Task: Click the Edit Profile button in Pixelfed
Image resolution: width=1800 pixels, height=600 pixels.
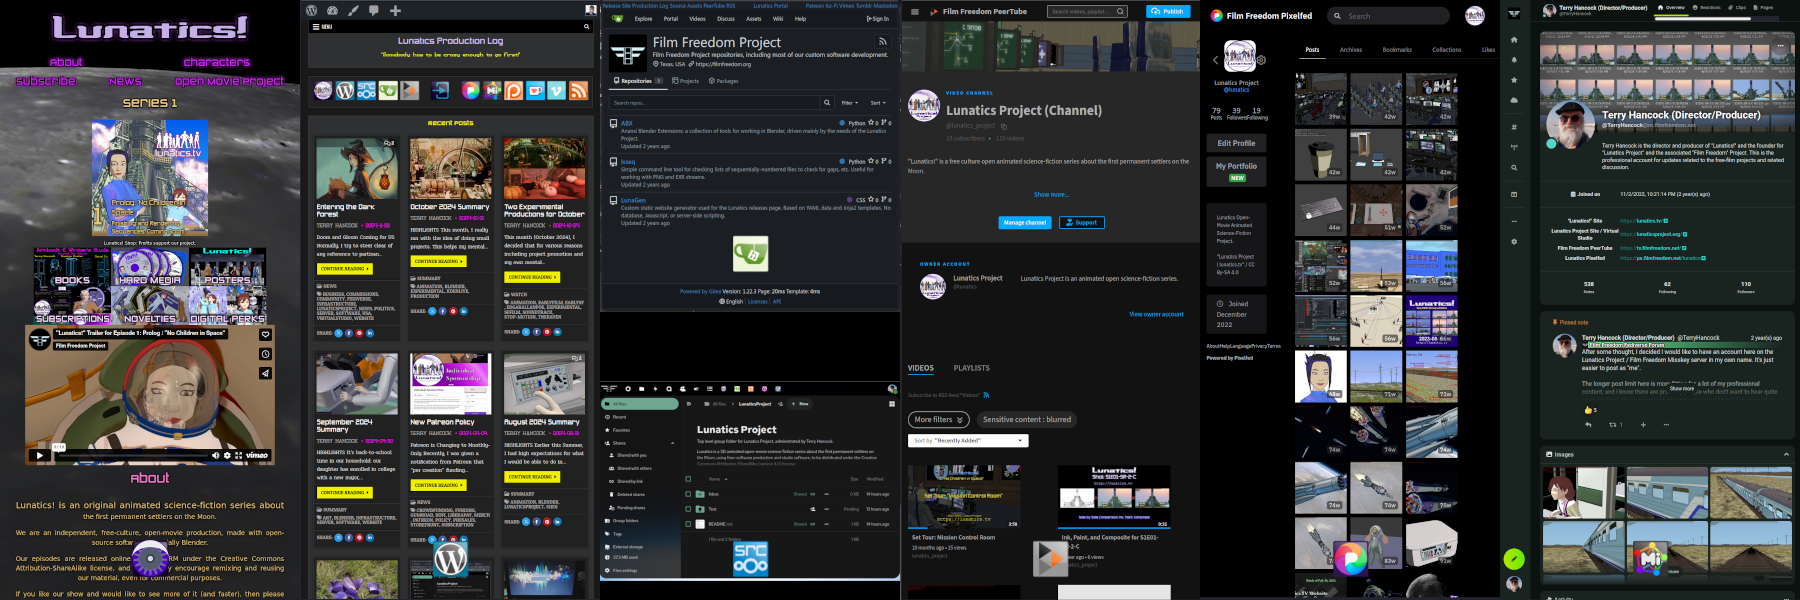Action: click(1236, 143)
